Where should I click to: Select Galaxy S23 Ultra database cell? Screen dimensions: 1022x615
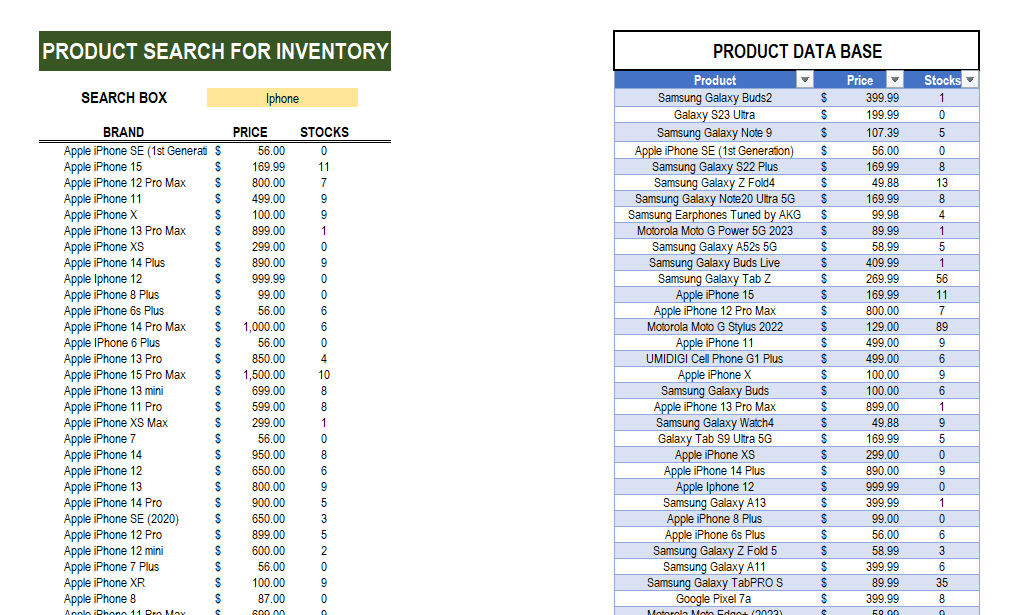(715, 115)
